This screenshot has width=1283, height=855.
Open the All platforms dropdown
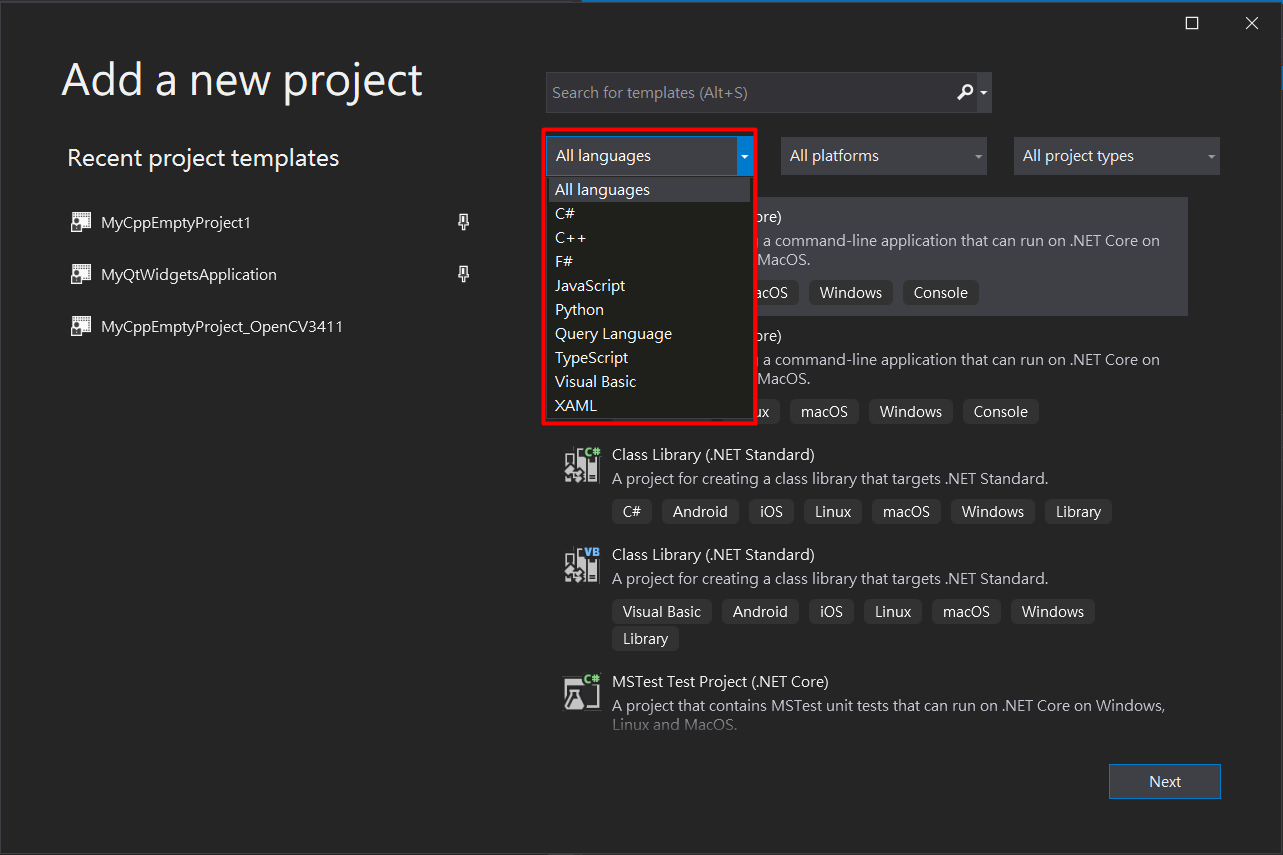(x=883, y=156)
